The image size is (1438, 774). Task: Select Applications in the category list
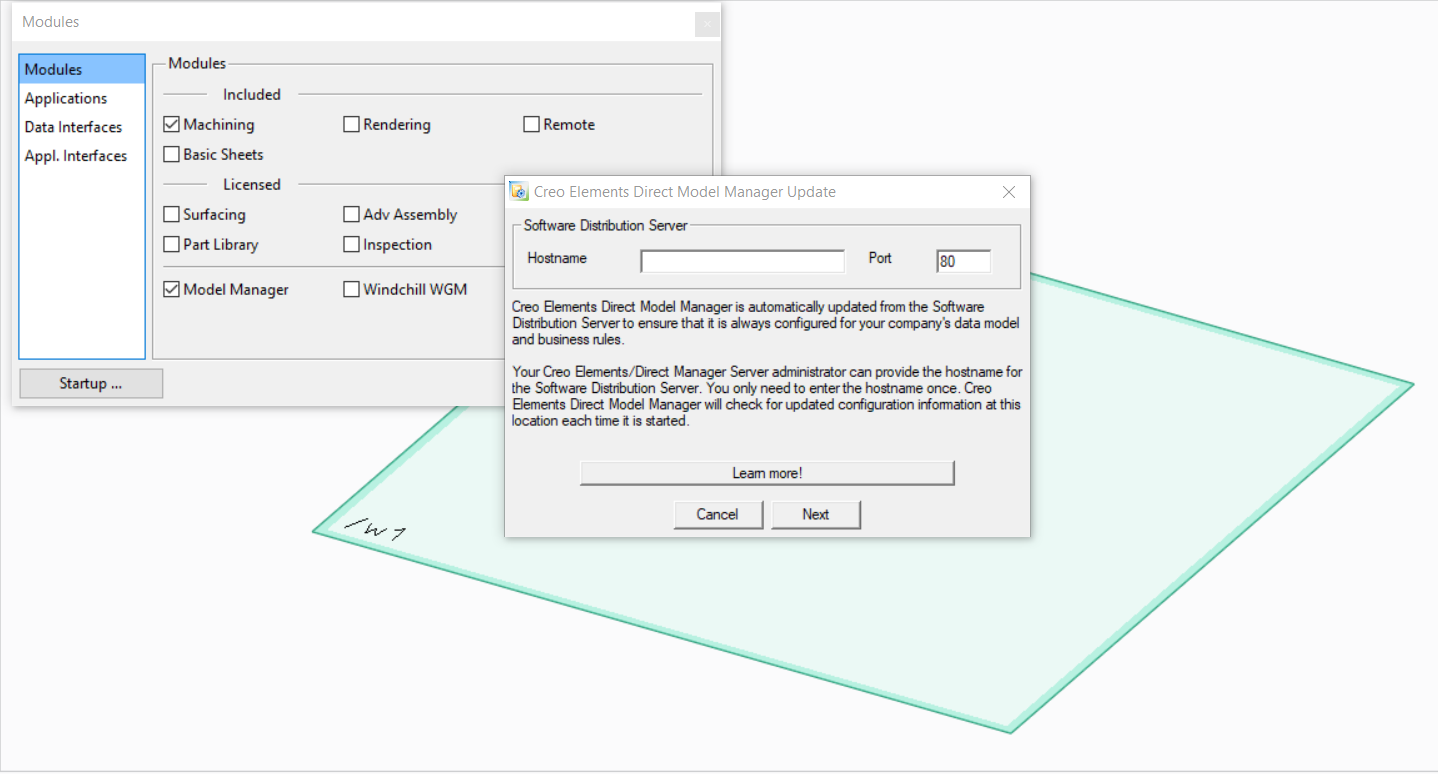pyautogui.click(x=65, y=97)
